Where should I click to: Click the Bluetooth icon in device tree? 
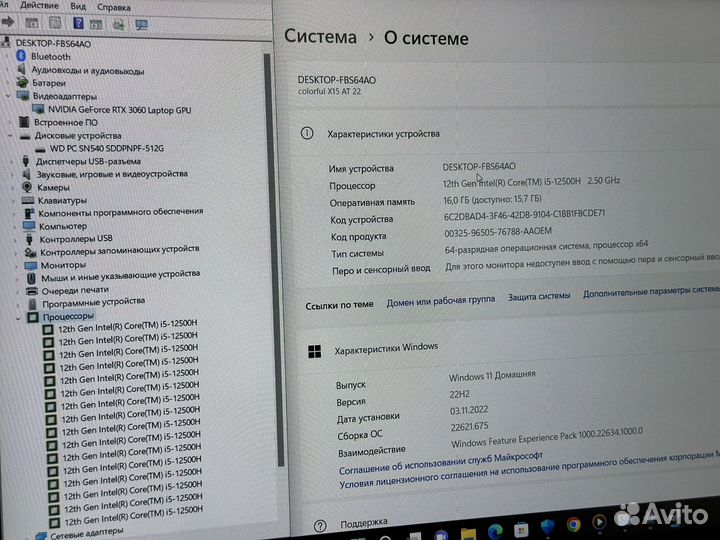[21, 56]
